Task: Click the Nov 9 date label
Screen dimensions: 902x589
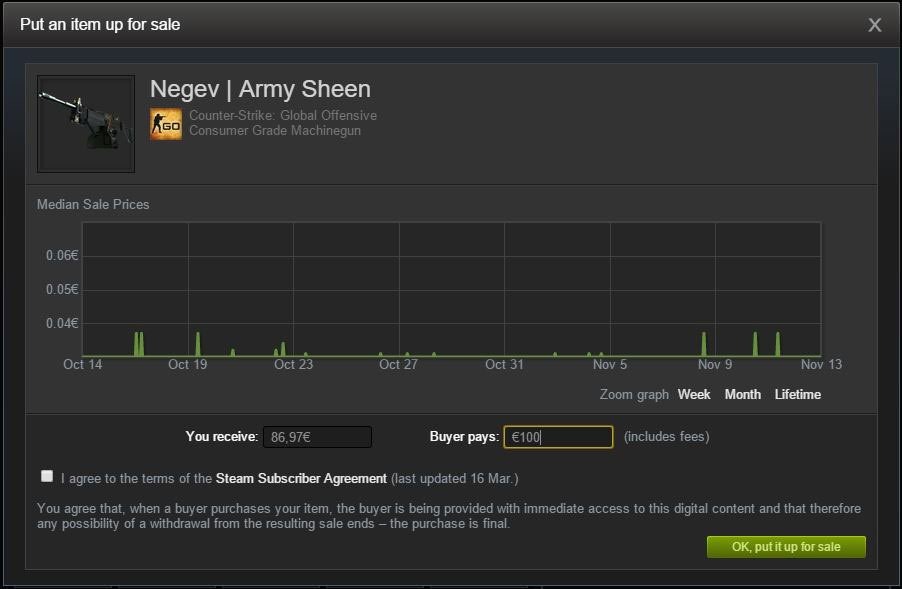Action: click(715, 364)
